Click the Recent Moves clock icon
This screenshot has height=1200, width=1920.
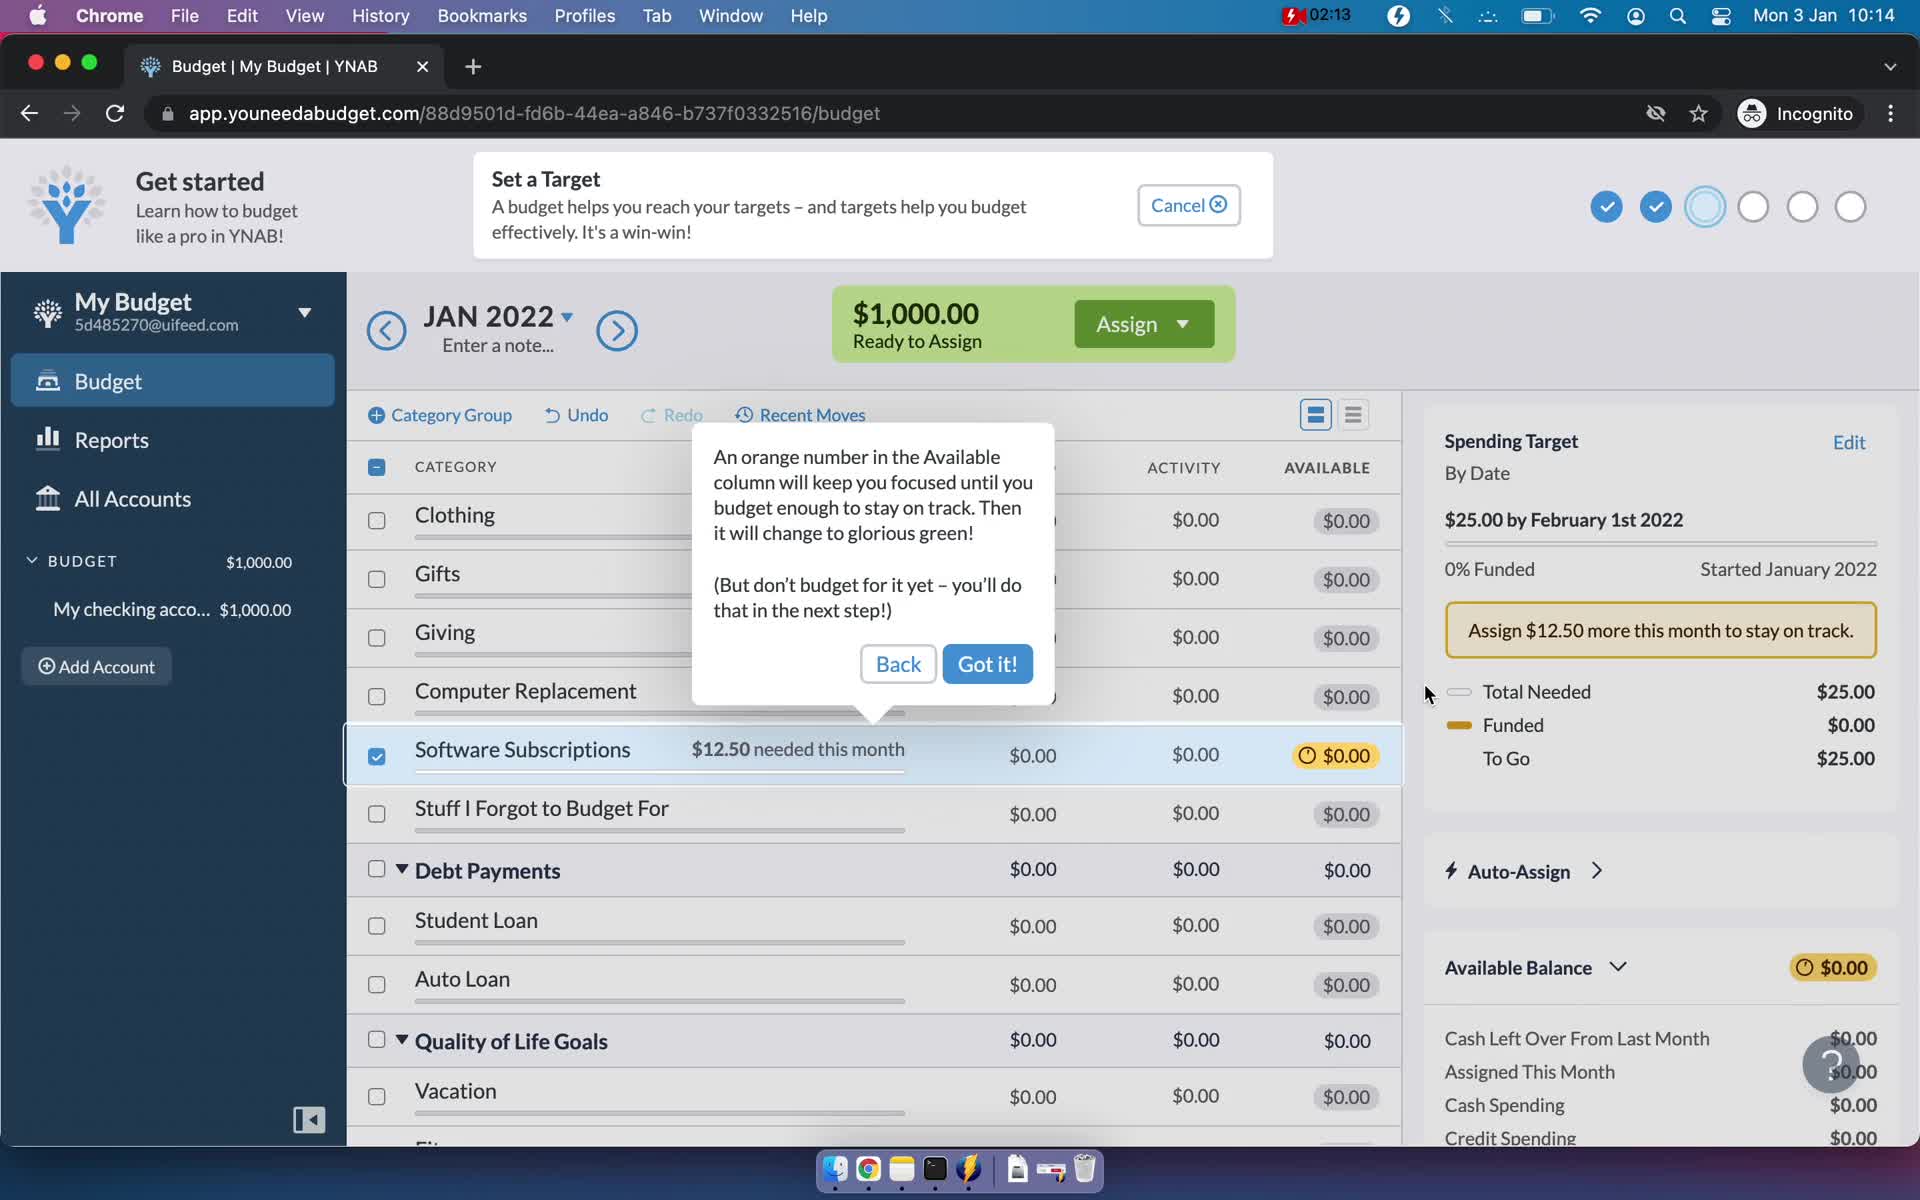coord(742,413)
